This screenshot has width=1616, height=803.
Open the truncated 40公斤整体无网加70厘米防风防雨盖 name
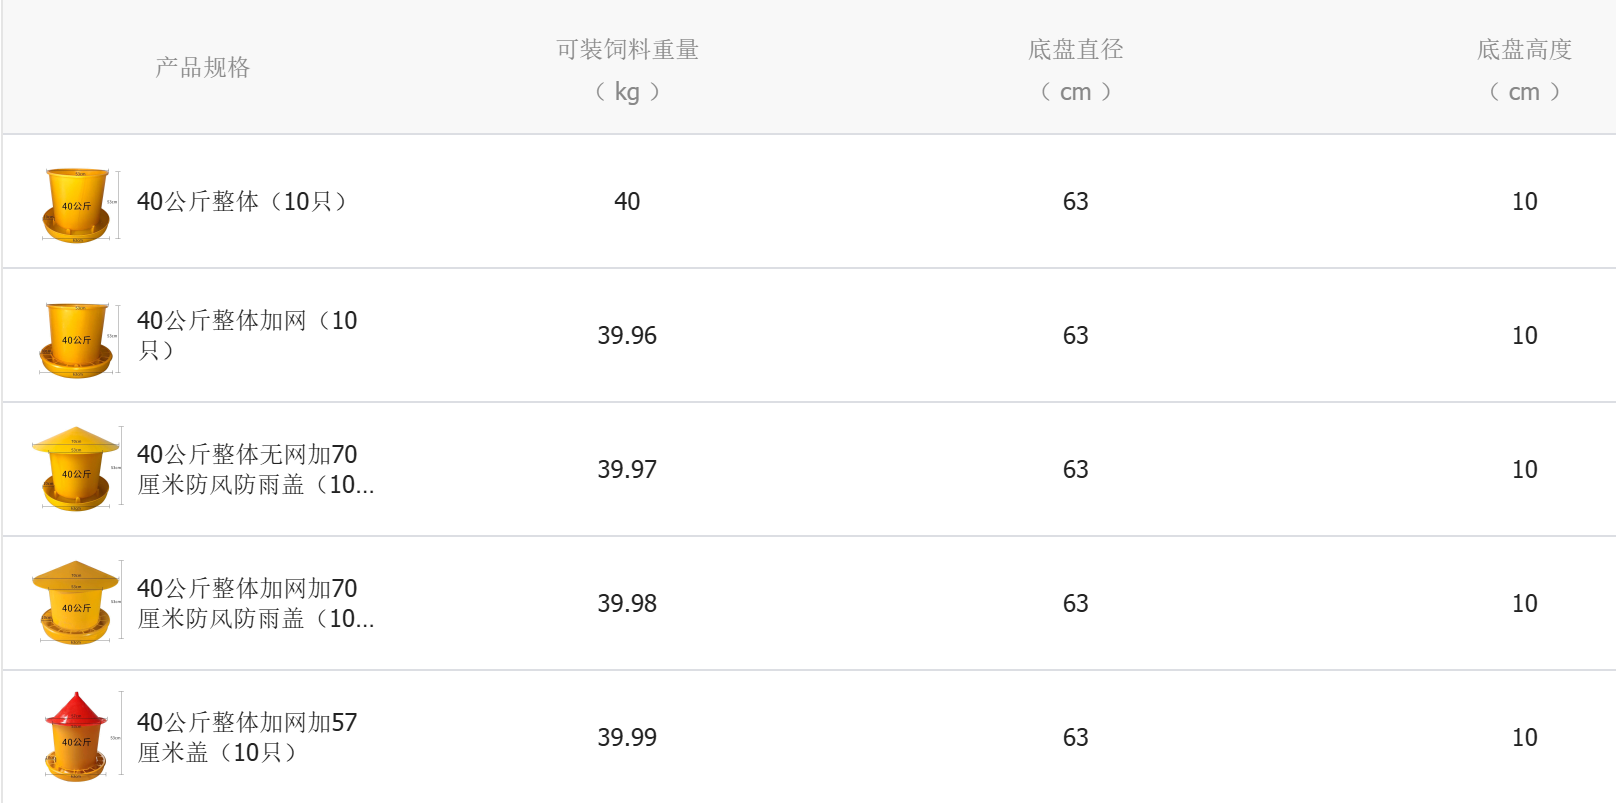[x=255, y=469]
